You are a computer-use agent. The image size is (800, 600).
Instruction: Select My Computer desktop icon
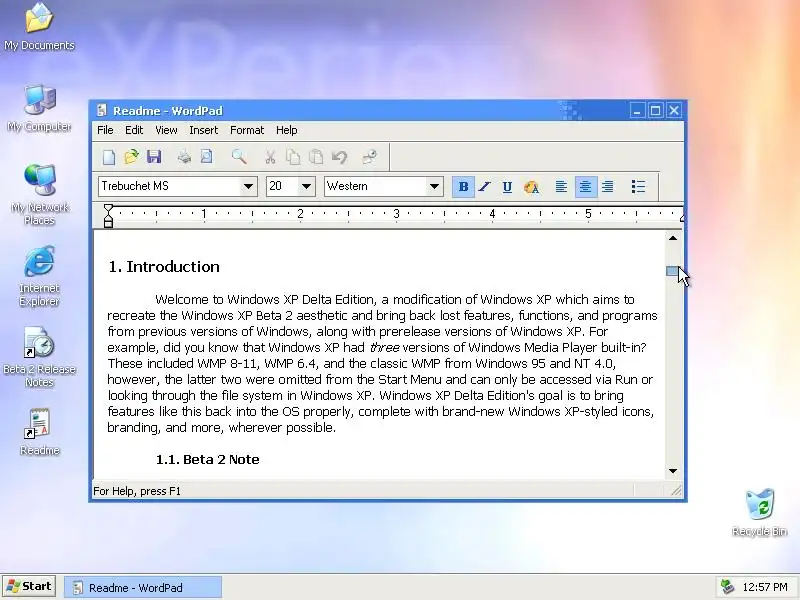point(39,108)
